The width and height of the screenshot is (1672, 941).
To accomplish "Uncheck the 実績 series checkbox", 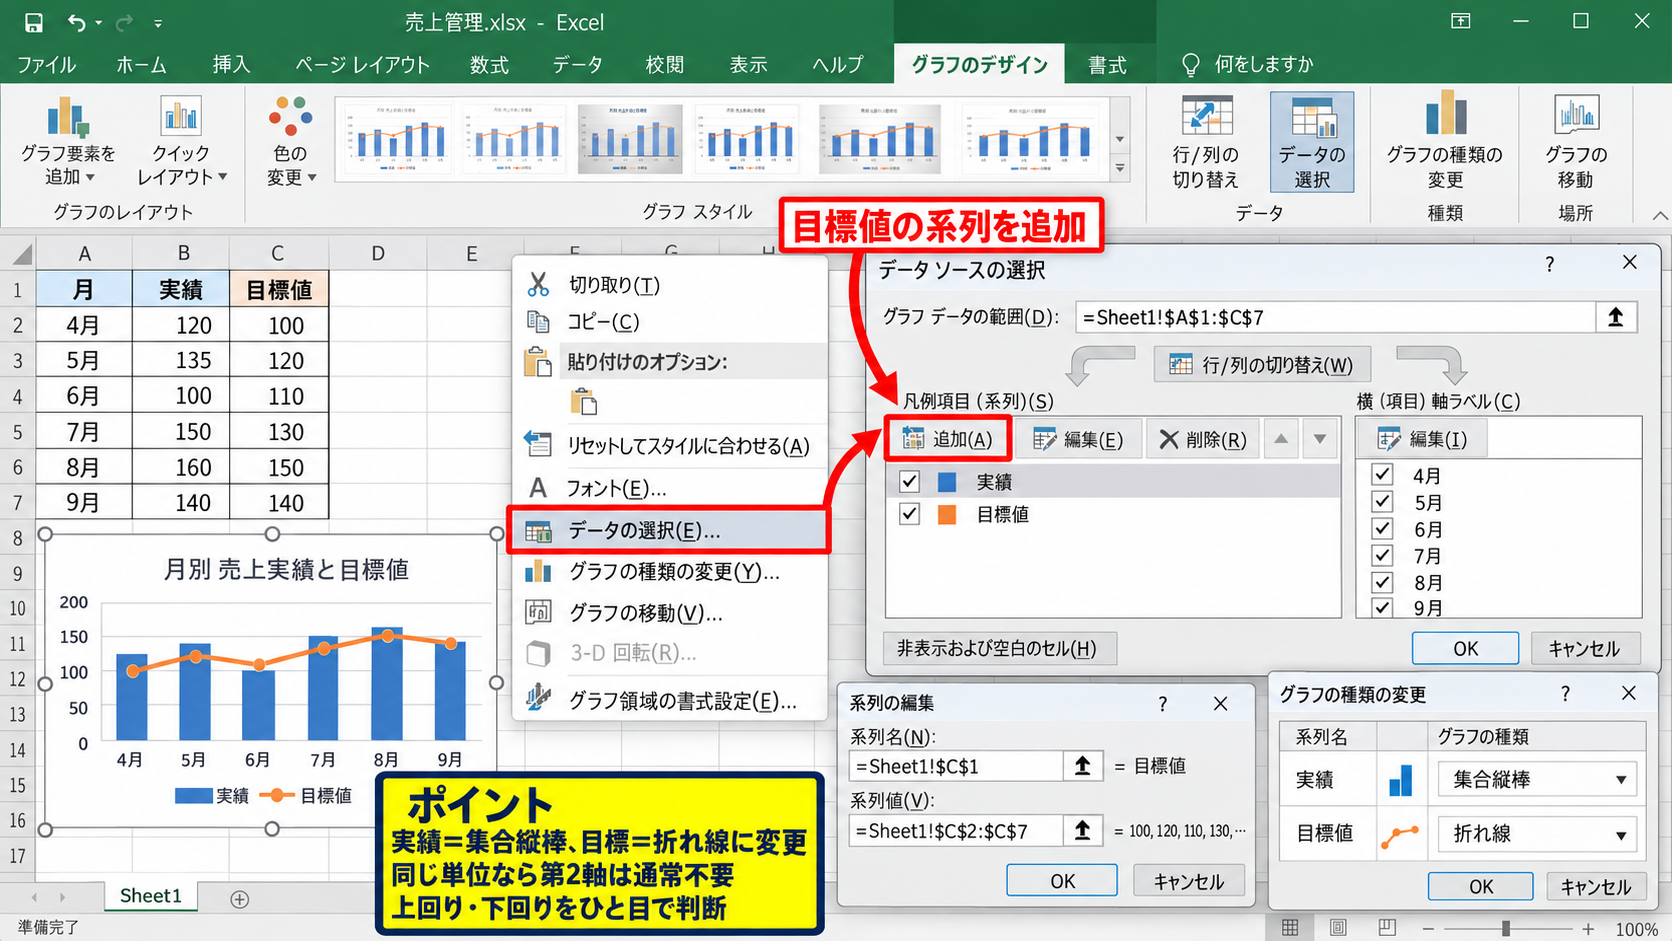I will tap(909, 482).
